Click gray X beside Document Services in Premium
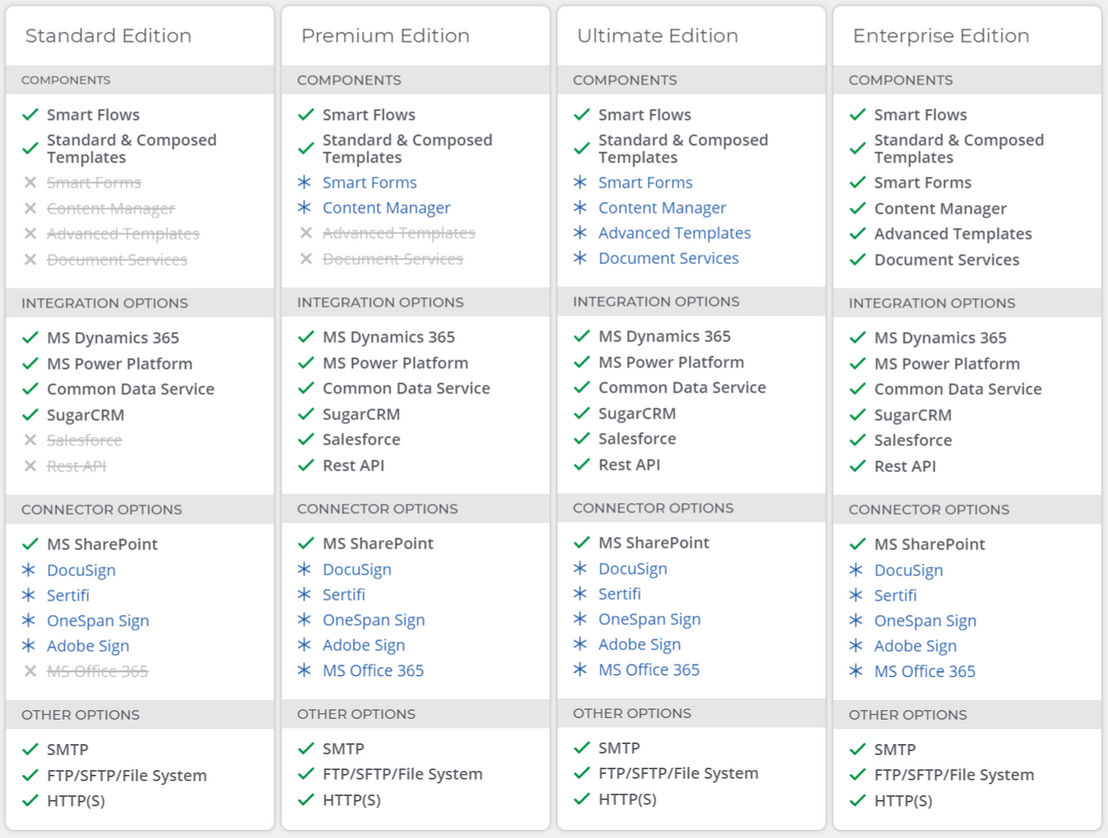 coord(306,259)
